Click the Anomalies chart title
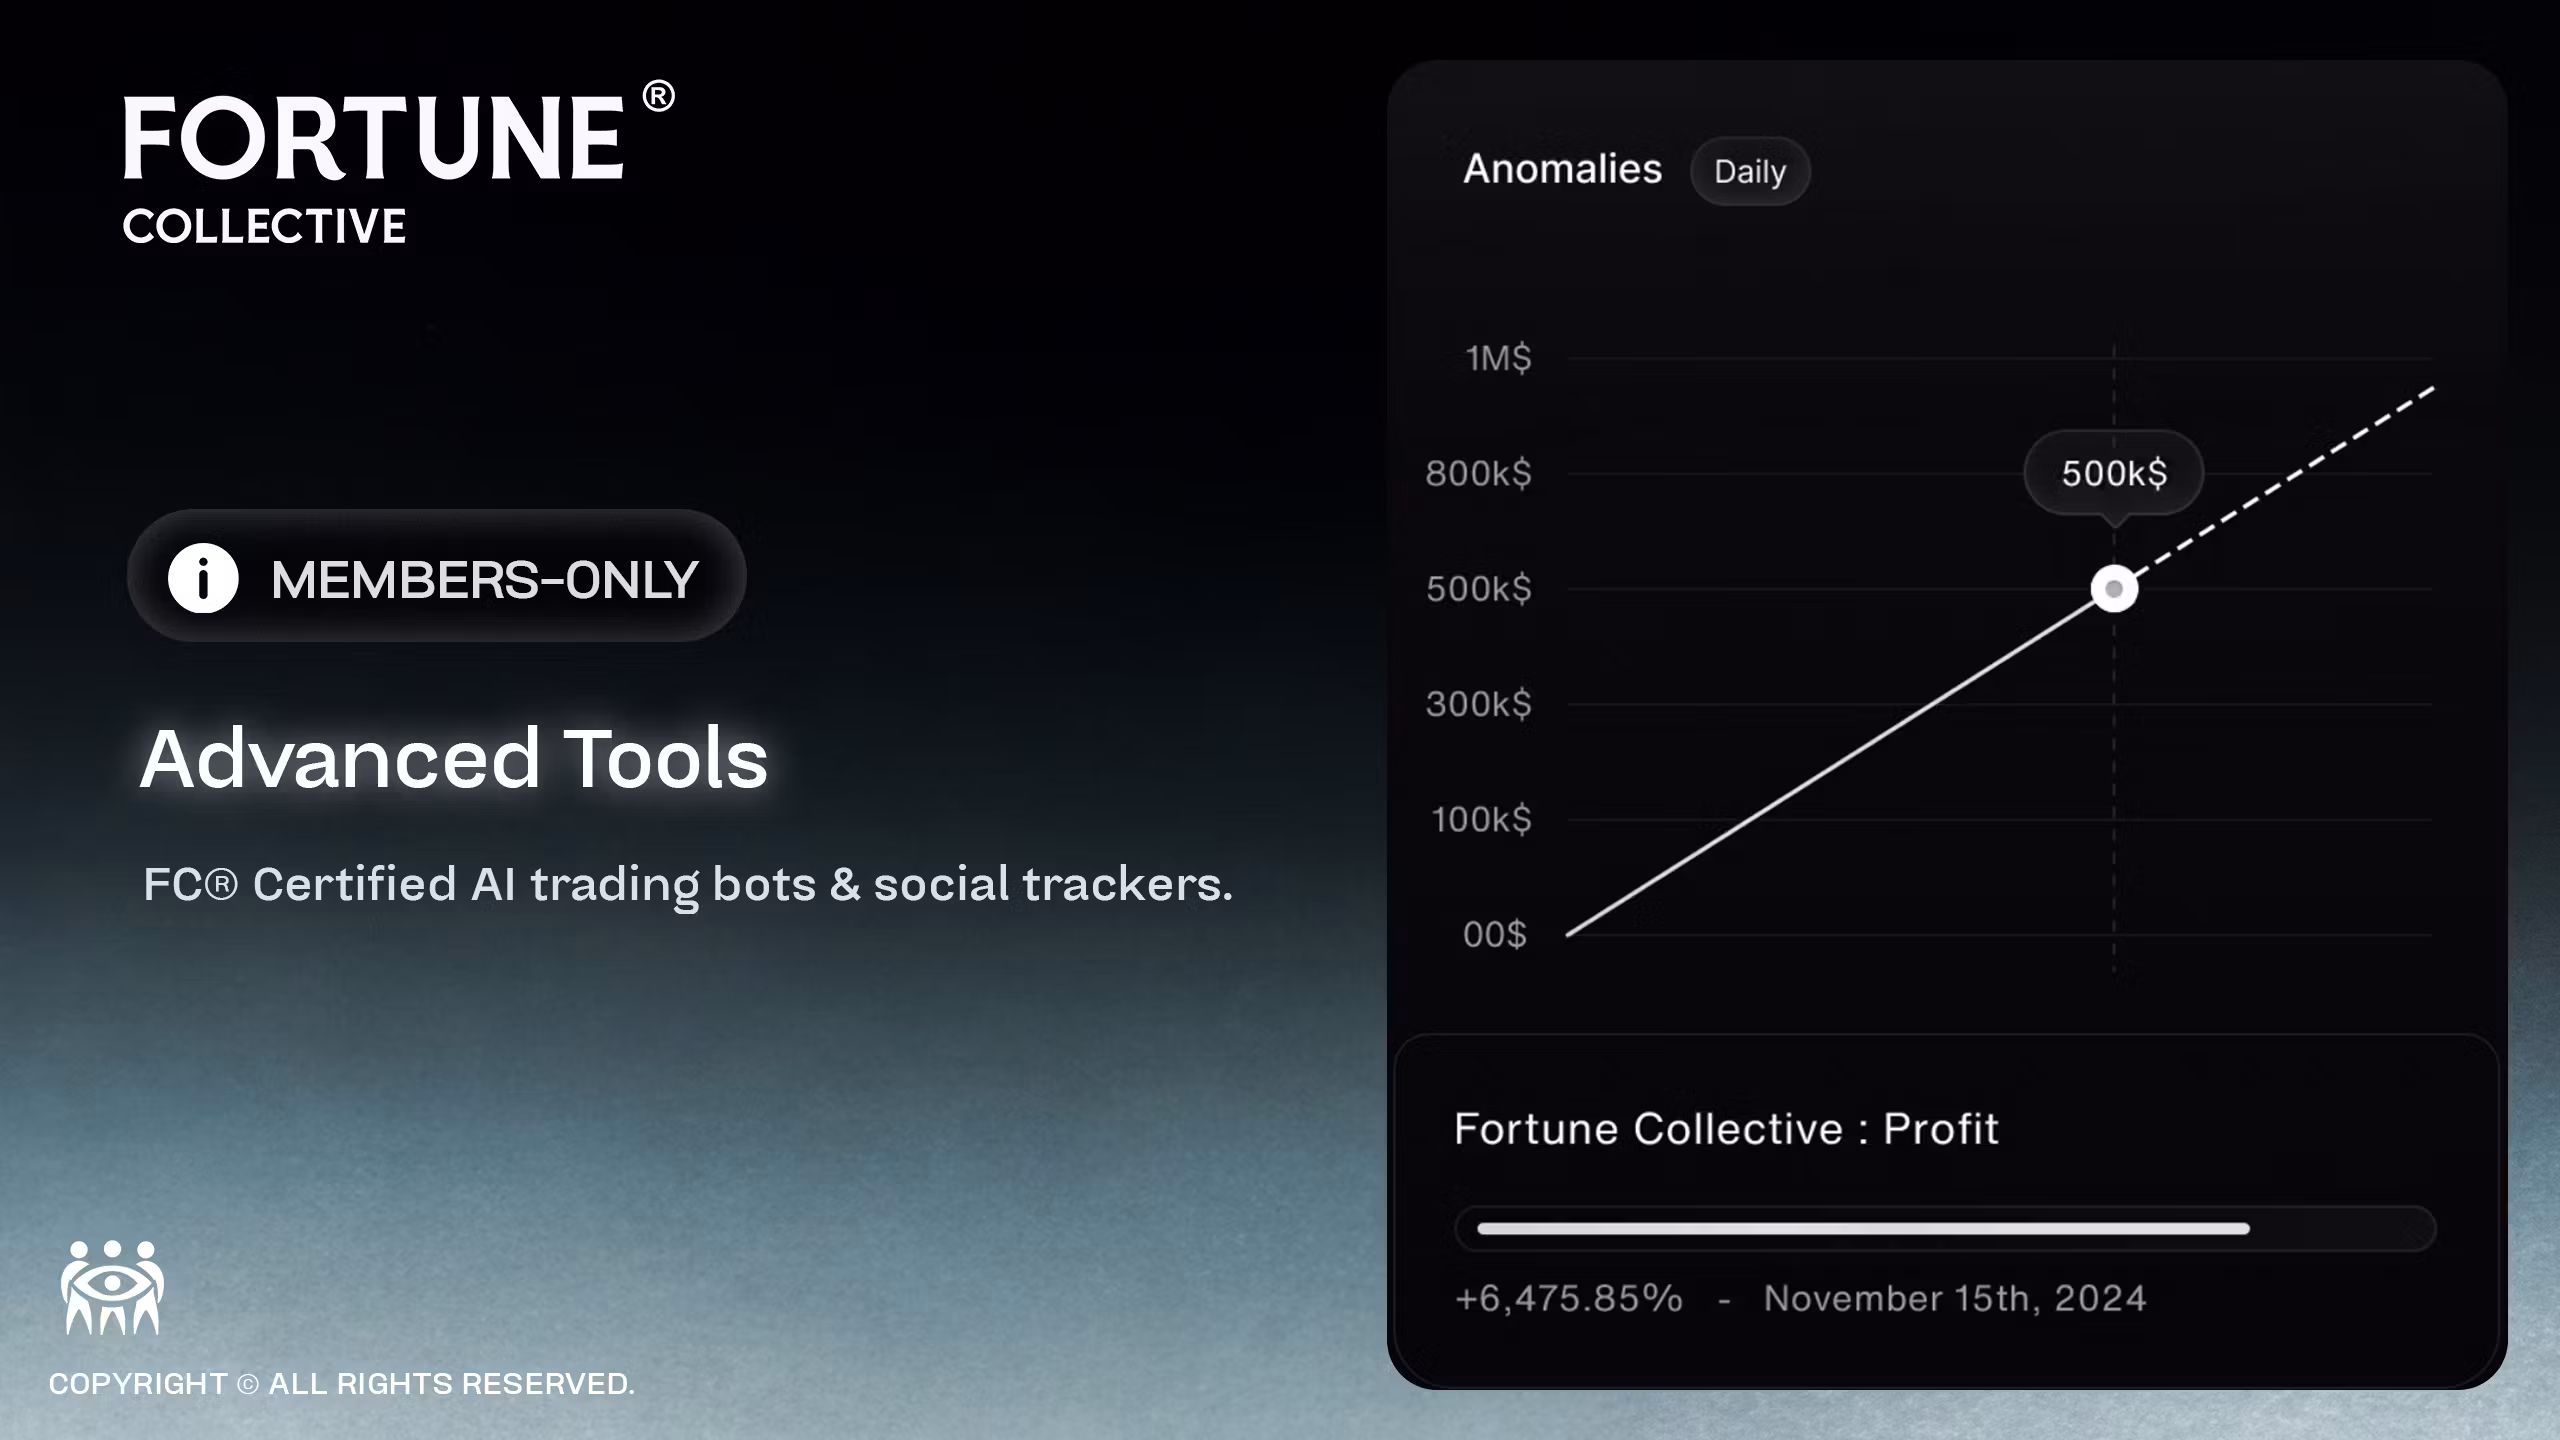Screen dimensions: 2560x1440 1562,169
